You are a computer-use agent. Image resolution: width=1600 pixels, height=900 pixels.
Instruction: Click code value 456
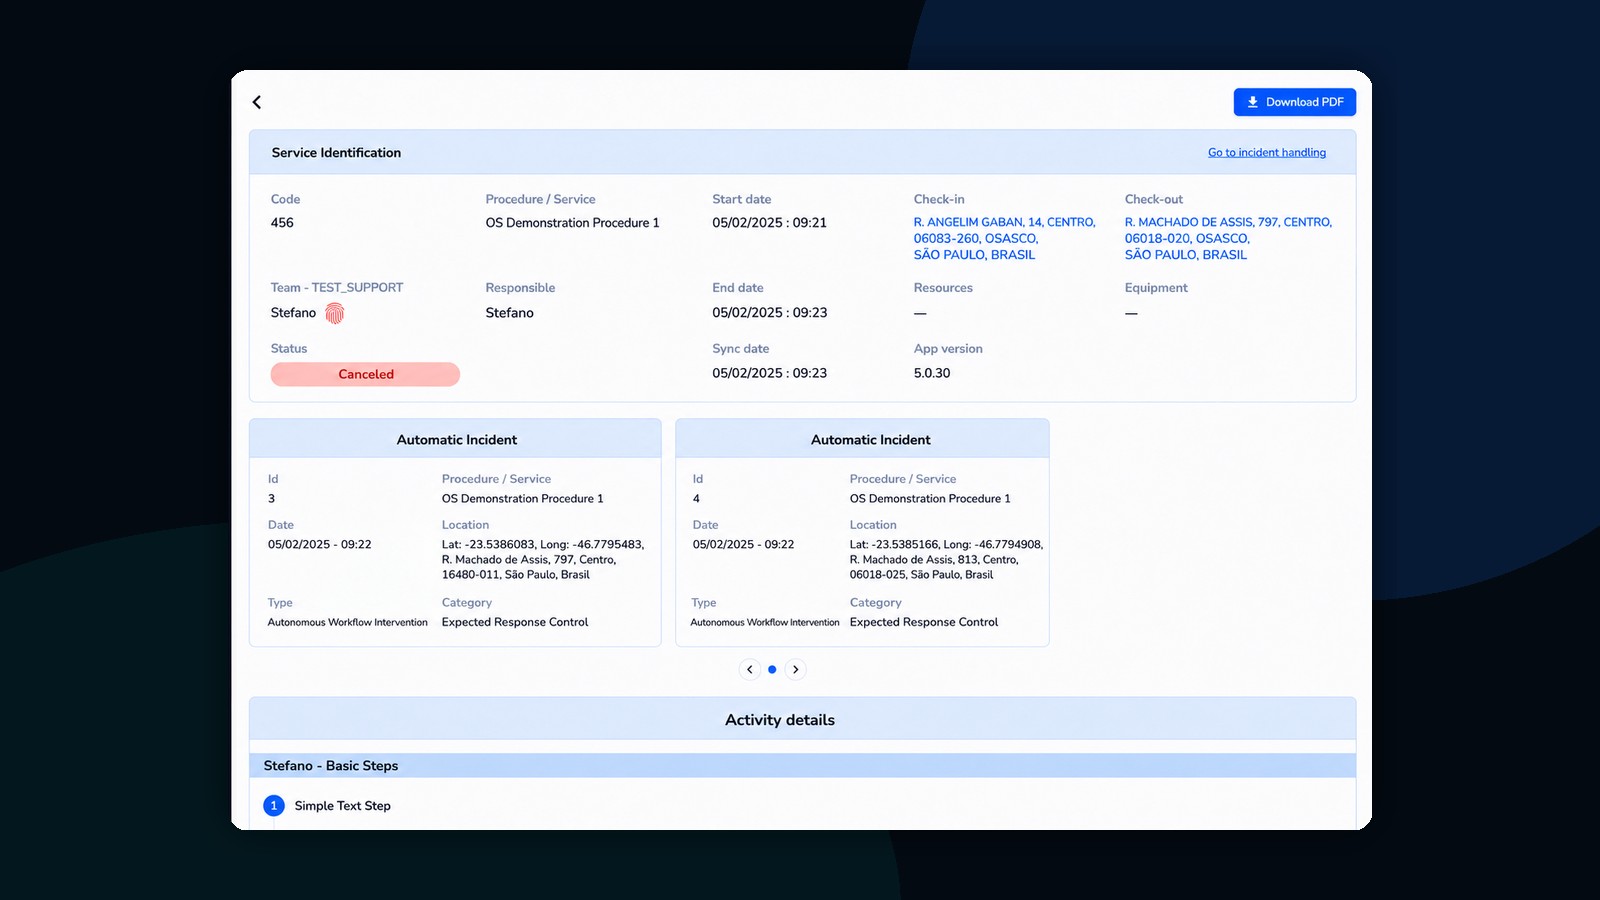[x=282, y=223]
